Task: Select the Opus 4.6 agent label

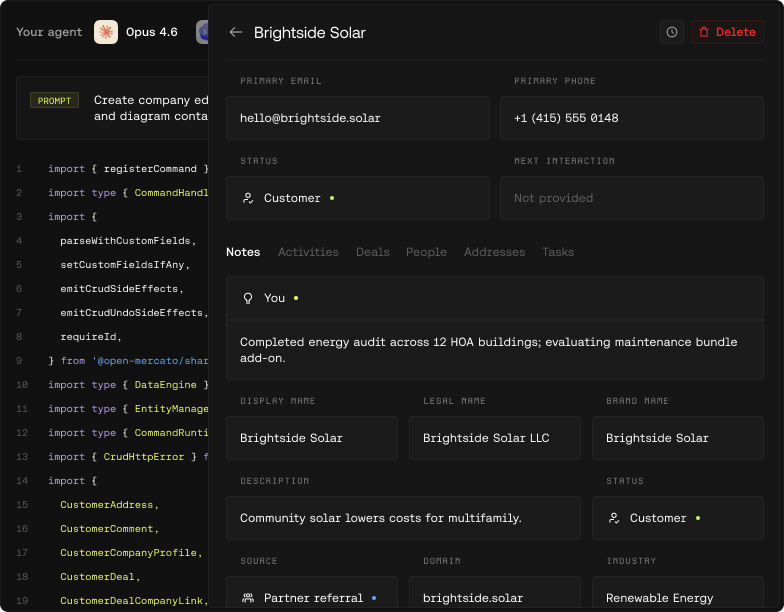Action: click(152, 32)
